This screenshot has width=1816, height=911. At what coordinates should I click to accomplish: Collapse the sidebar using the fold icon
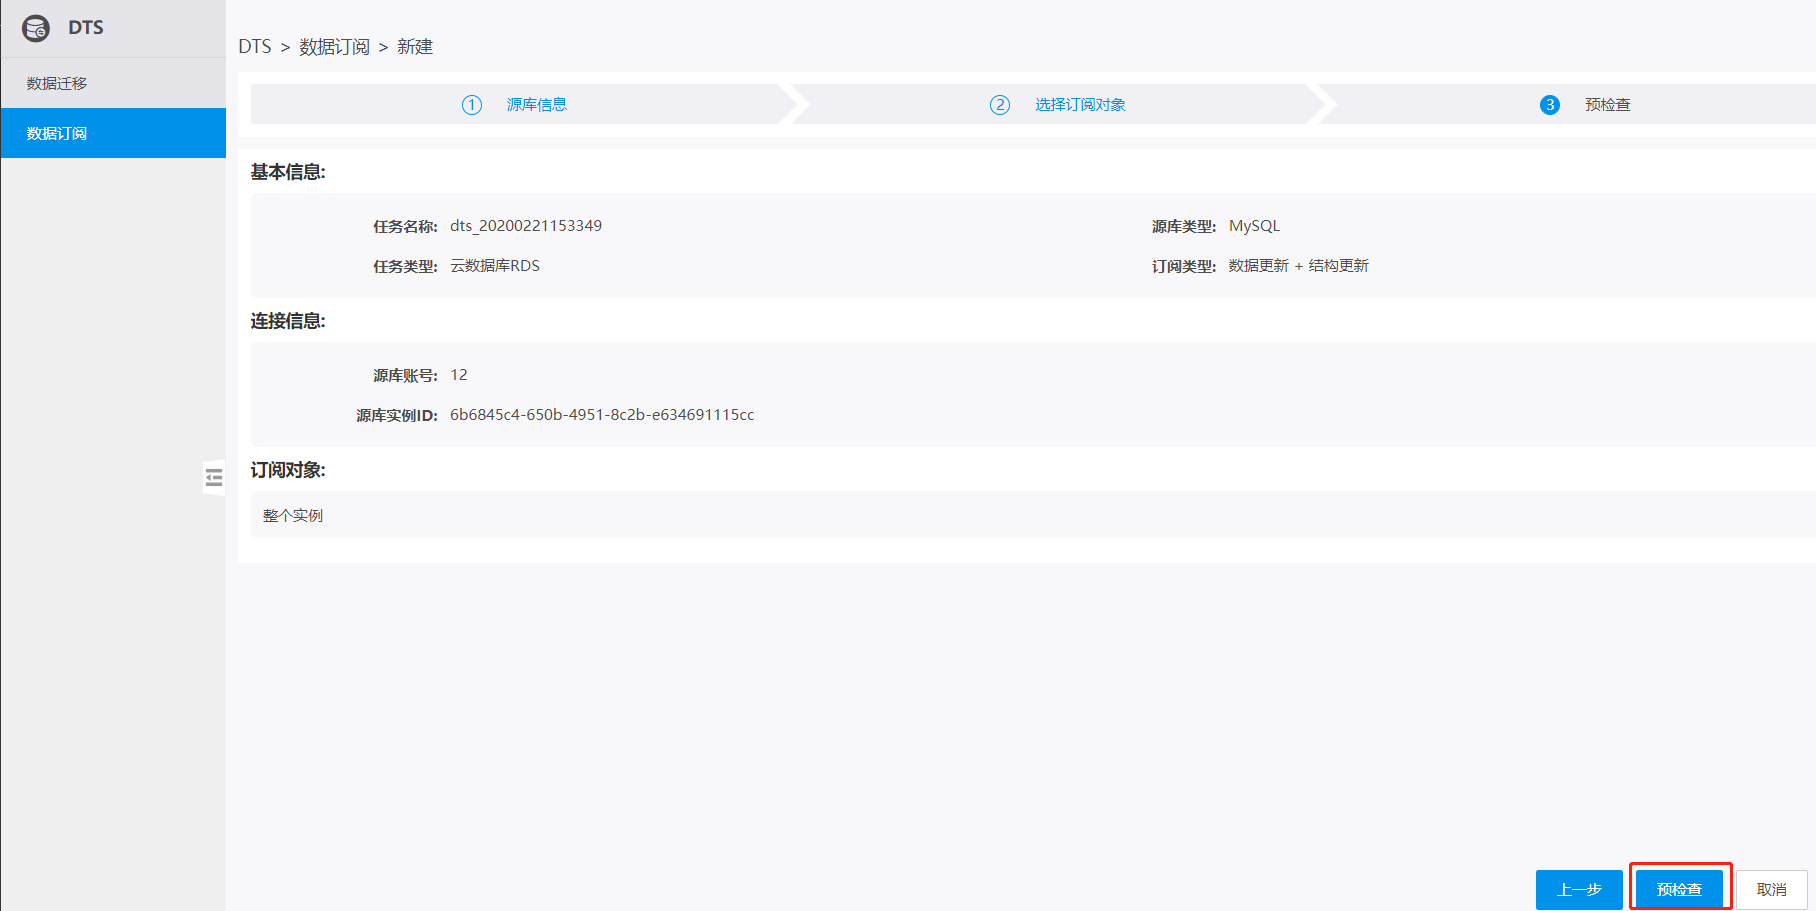[x=214, y=478]
